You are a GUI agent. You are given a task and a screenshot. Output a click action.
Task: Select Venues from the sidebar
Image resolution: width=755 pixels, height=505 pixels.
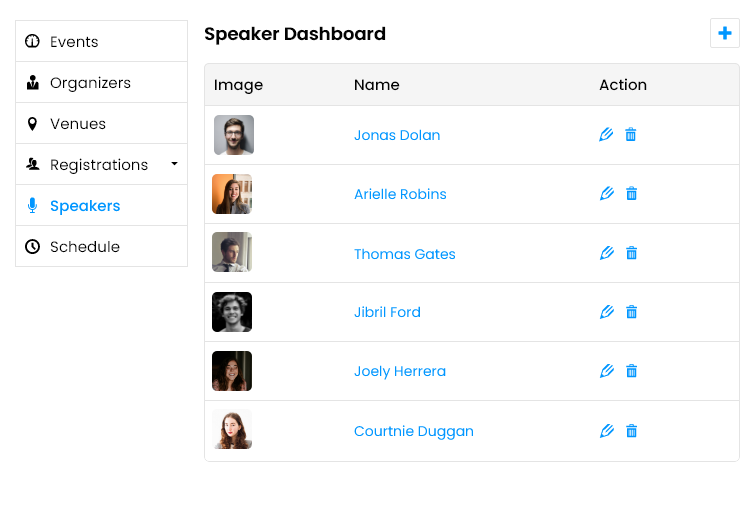click(x=102, y=123)
